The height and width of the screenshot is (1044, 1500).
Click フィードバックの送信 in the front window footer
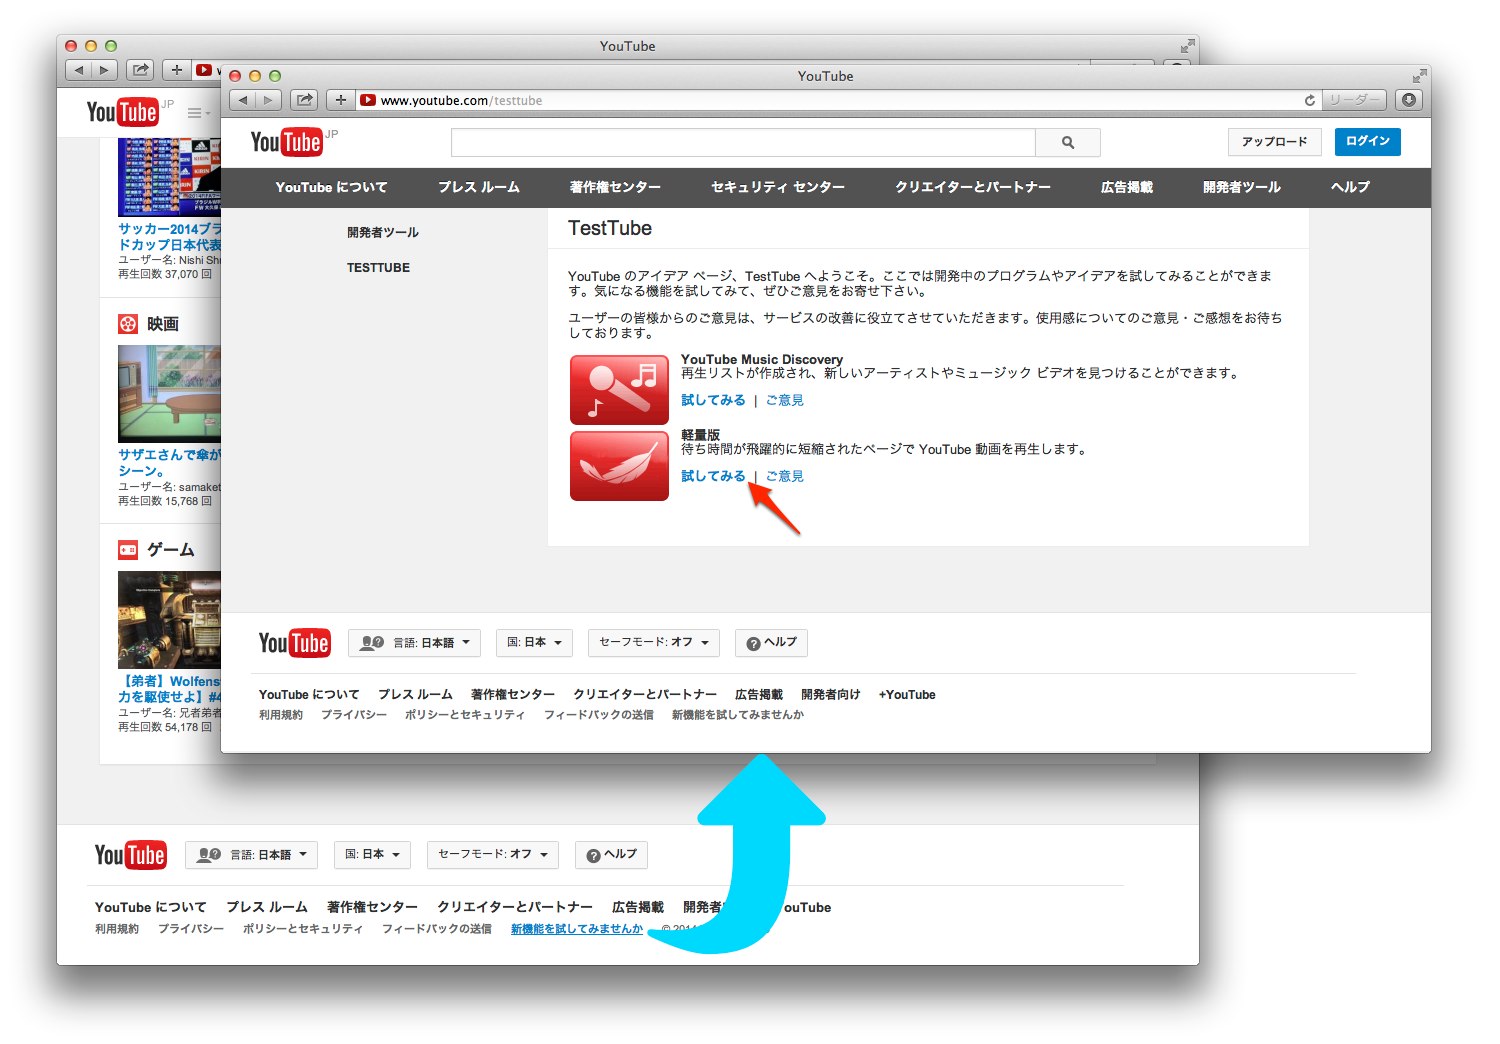(x=599, y=715)
